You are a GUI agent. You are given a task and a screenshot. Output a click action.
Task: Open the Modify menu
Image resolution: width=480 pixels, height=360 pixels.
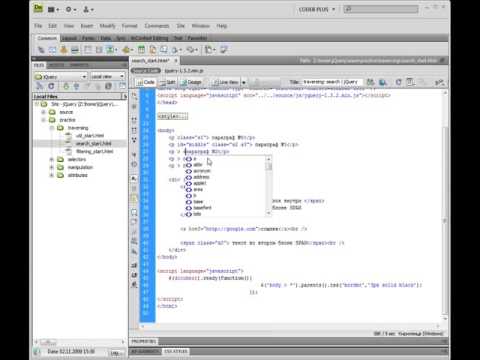107,26
